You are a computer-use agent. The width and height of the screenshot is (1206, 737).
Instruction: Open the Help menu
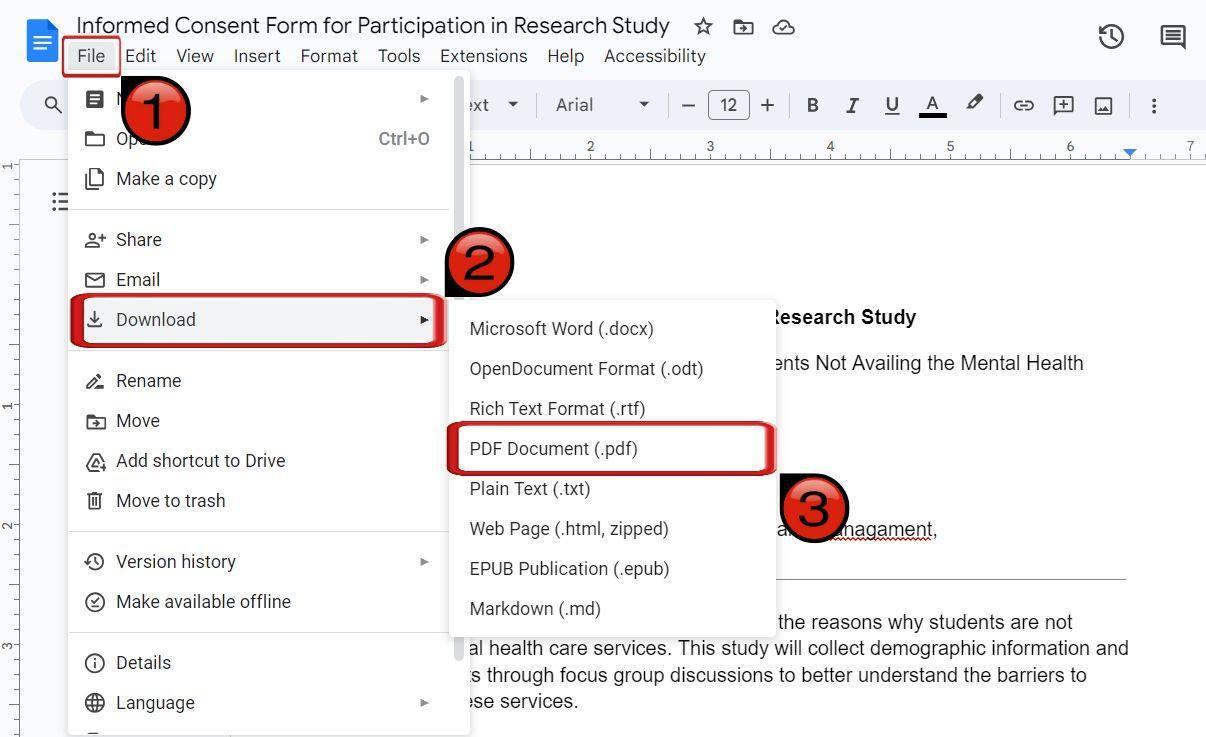click(x=565, y=56)
